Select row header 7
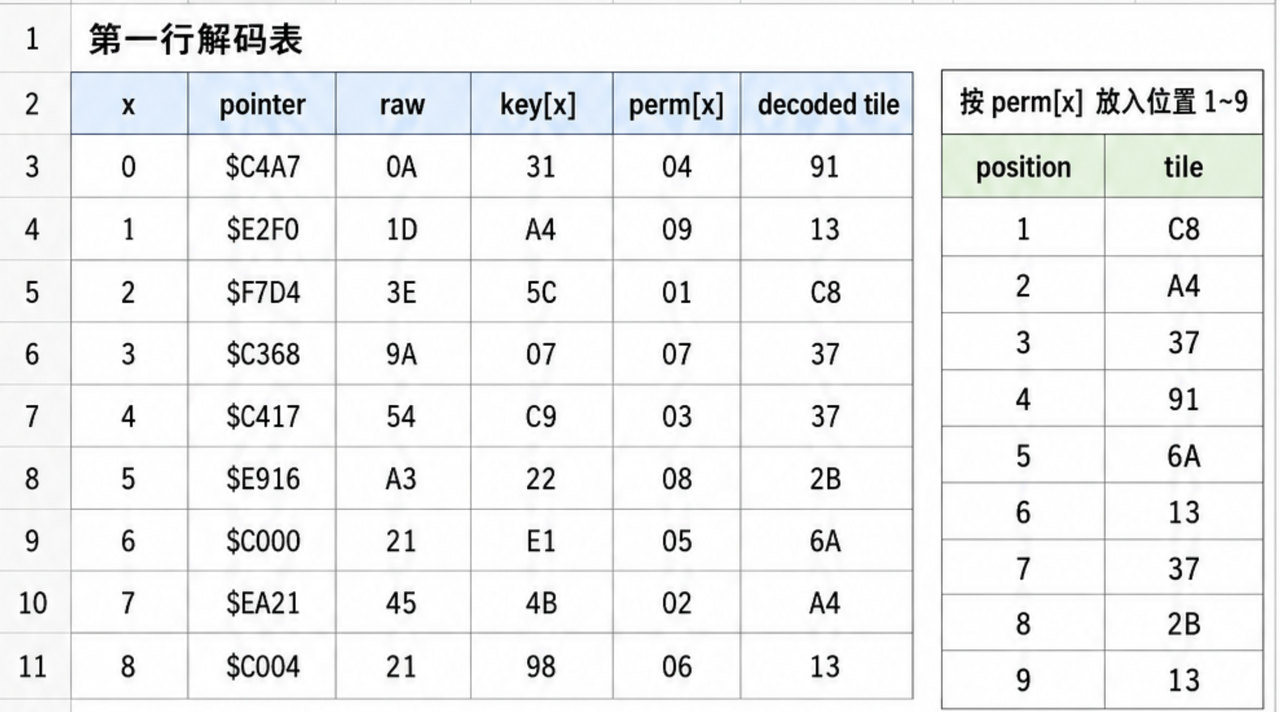This screenshot has height=712, width=1280. pos(34,416)
